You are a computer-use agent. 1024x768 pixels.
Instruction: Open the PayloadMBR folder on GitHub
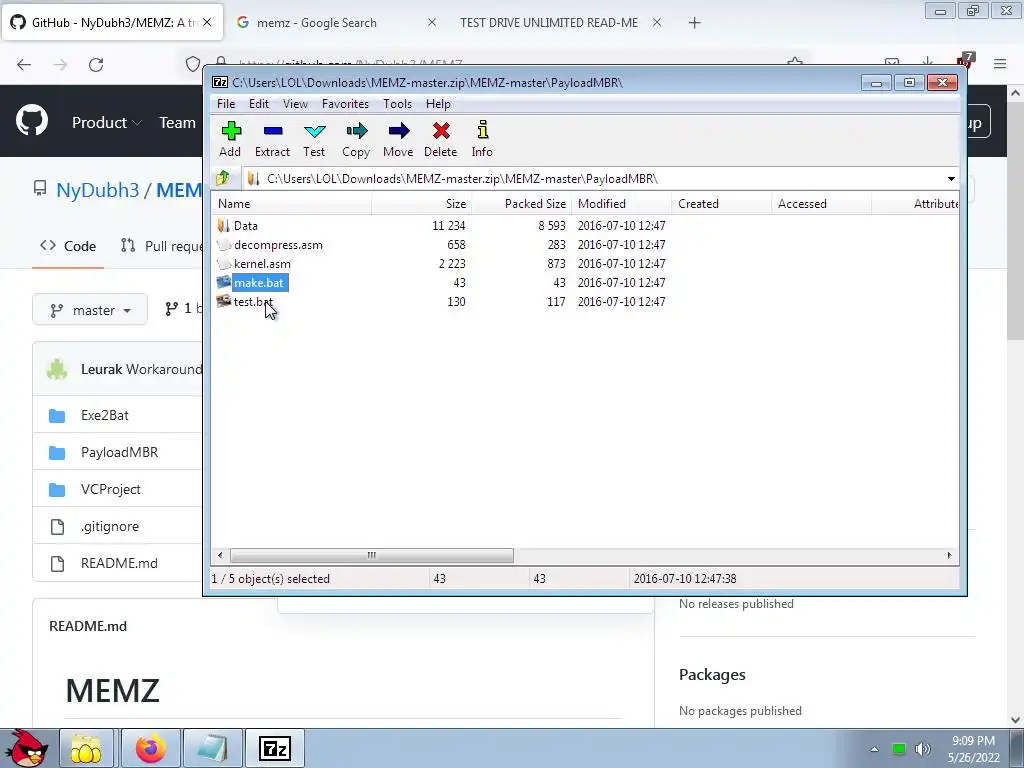(120, 452)
